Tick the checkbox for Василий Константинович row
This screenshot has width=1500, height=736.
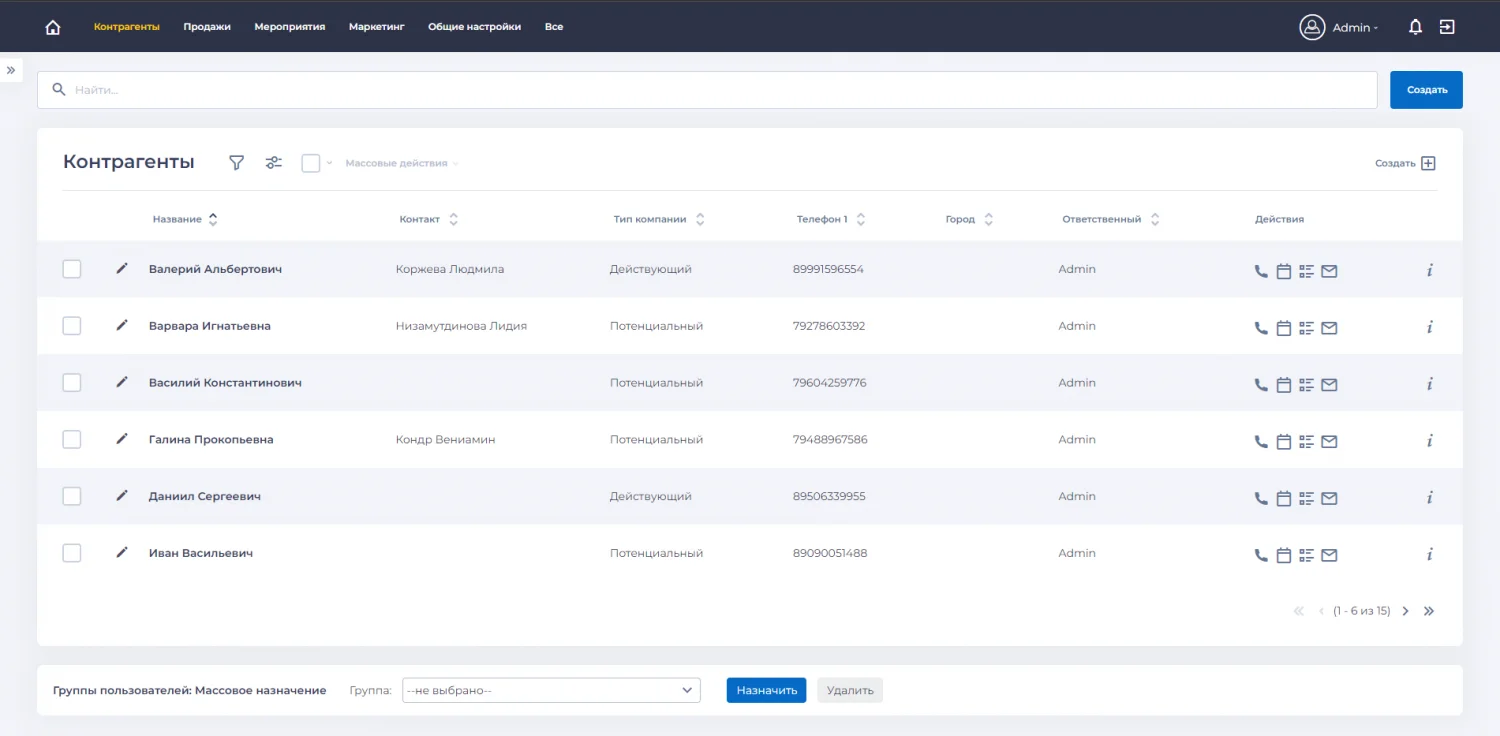coord(72,383)
